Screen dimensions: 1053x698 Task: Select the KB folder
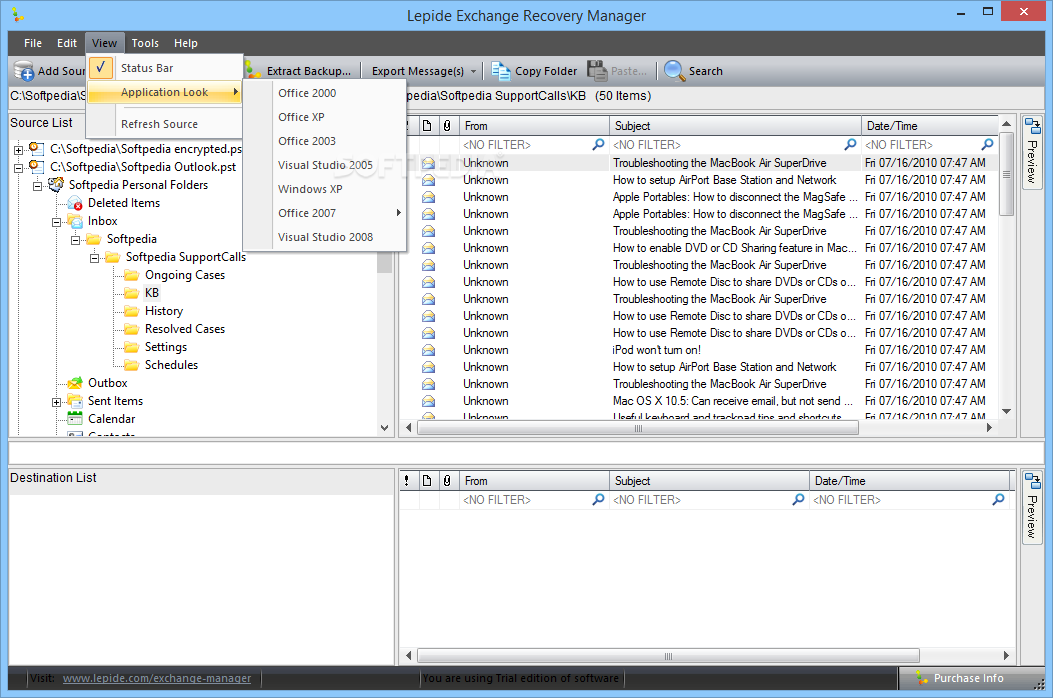point(152,293)
